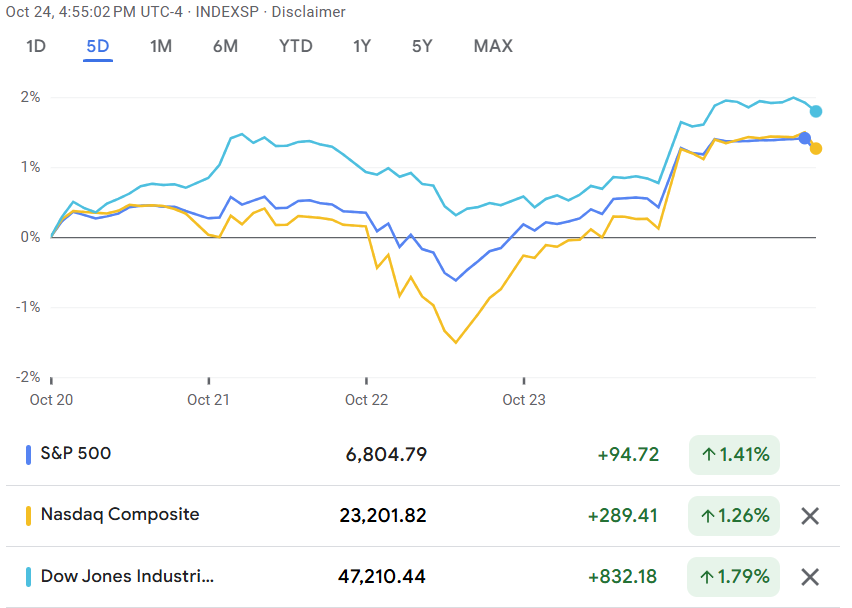Select the 5D time range tab

pos(98,46)
